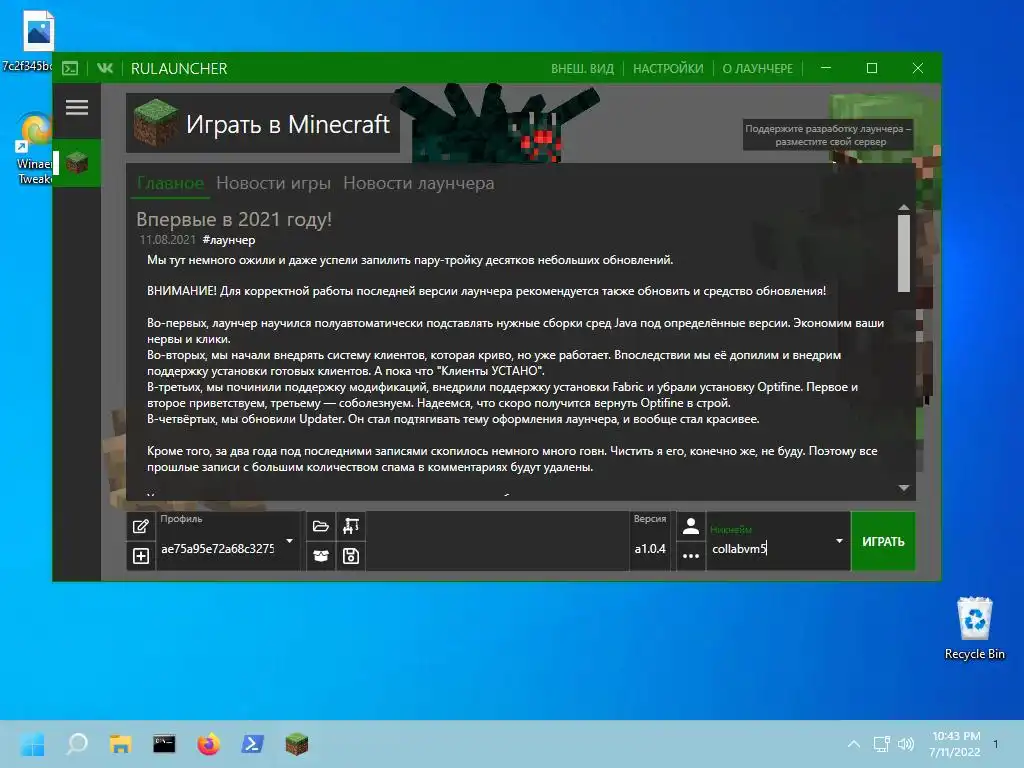Click the Впервые в 2021 году! headline
This screenshot has height=768, width=1024.
point(234,219)
